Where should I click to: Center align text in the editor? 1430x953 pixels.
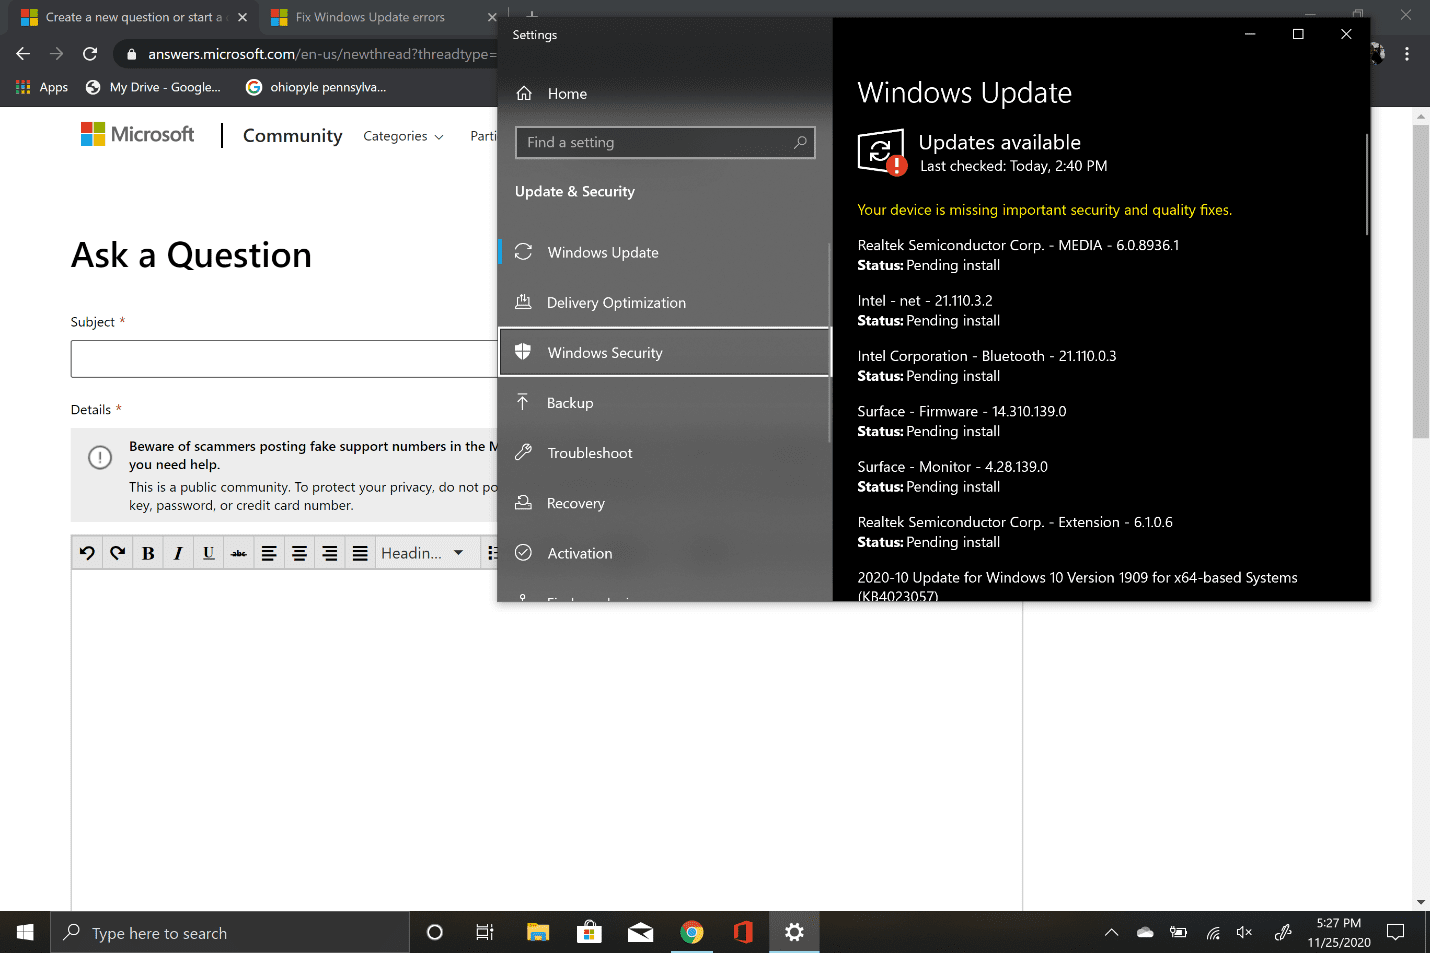[x=299, y=553]
